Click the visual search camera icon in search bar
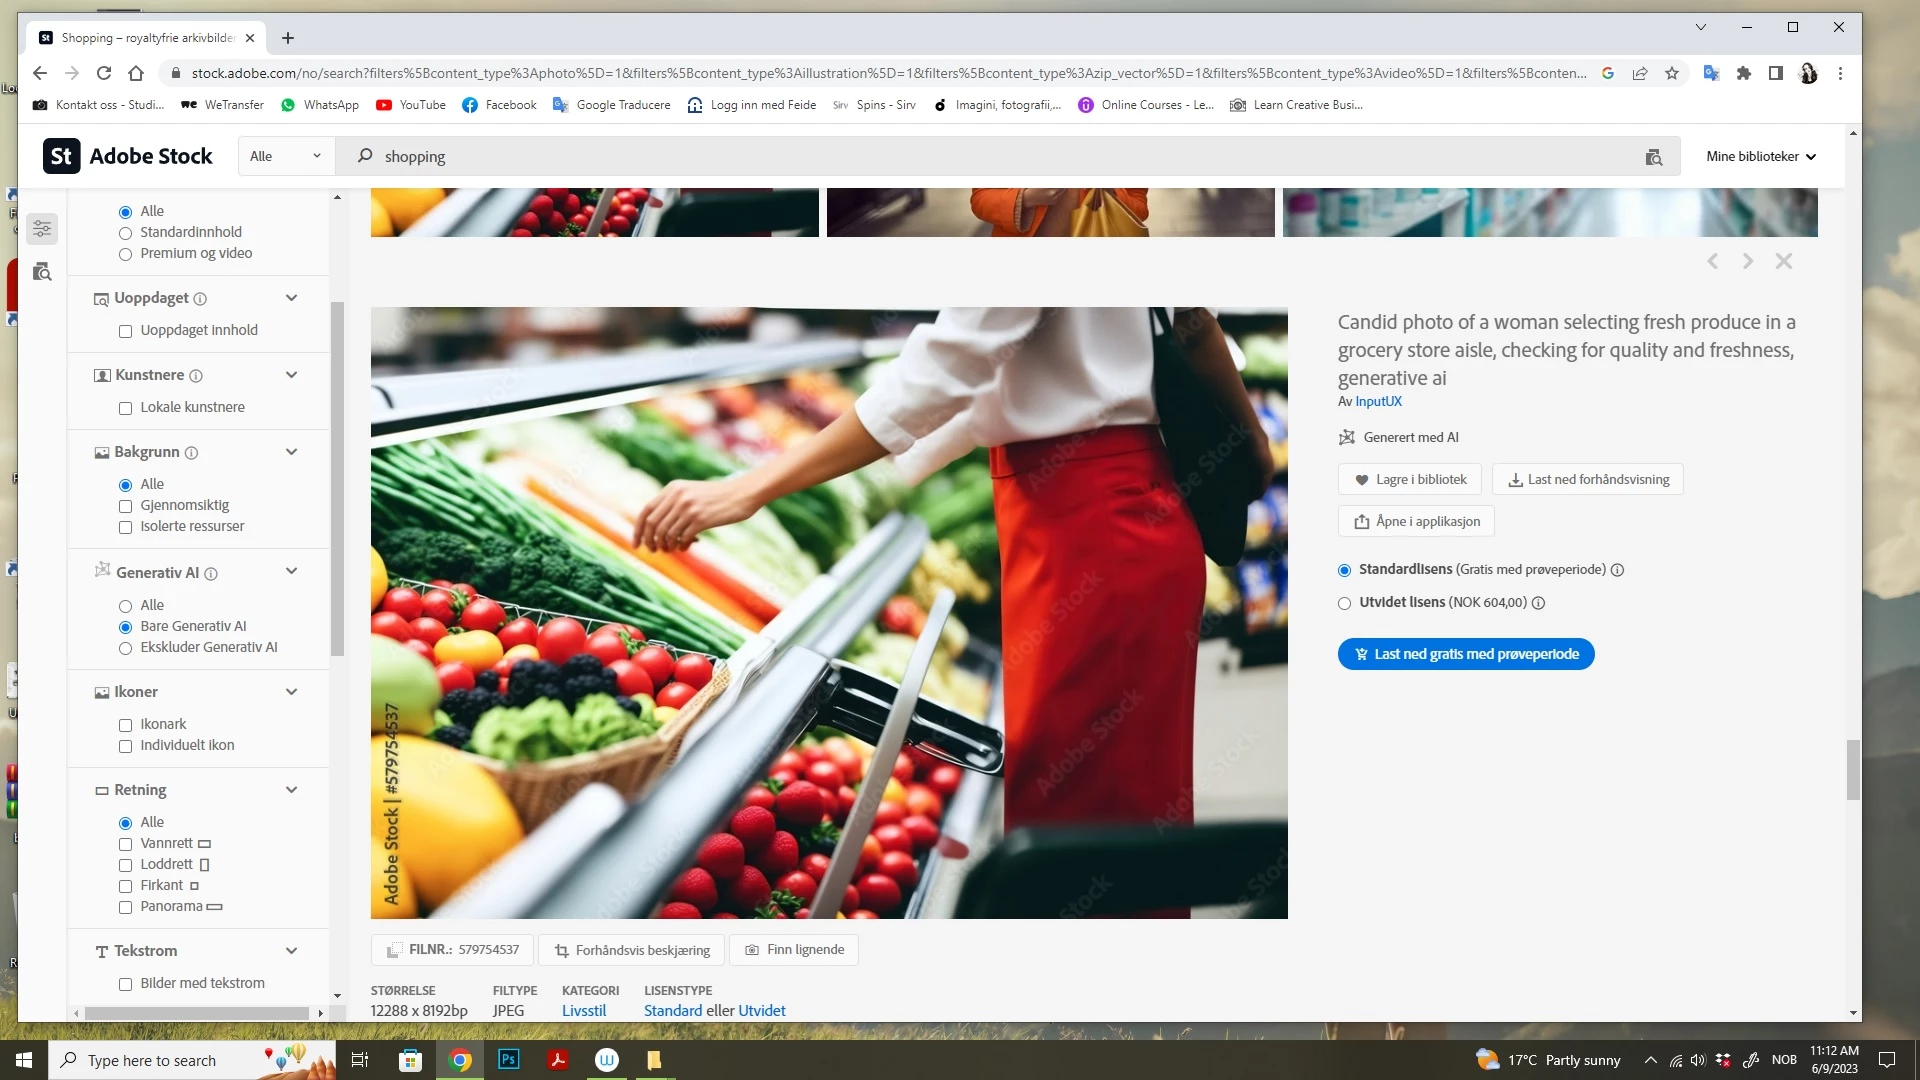This screenshot has height=1080, width=1920. (1653, 157)
